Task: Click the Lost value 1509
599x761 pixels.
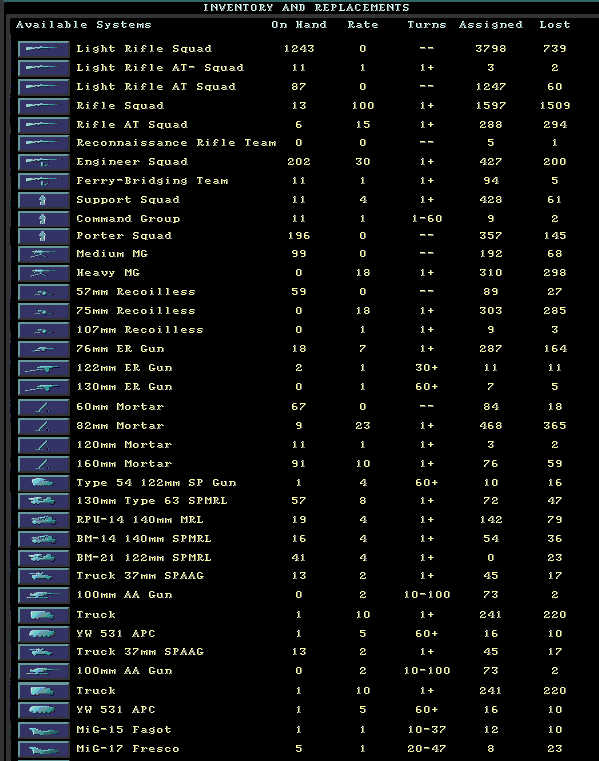Action: tap(555, 105)
